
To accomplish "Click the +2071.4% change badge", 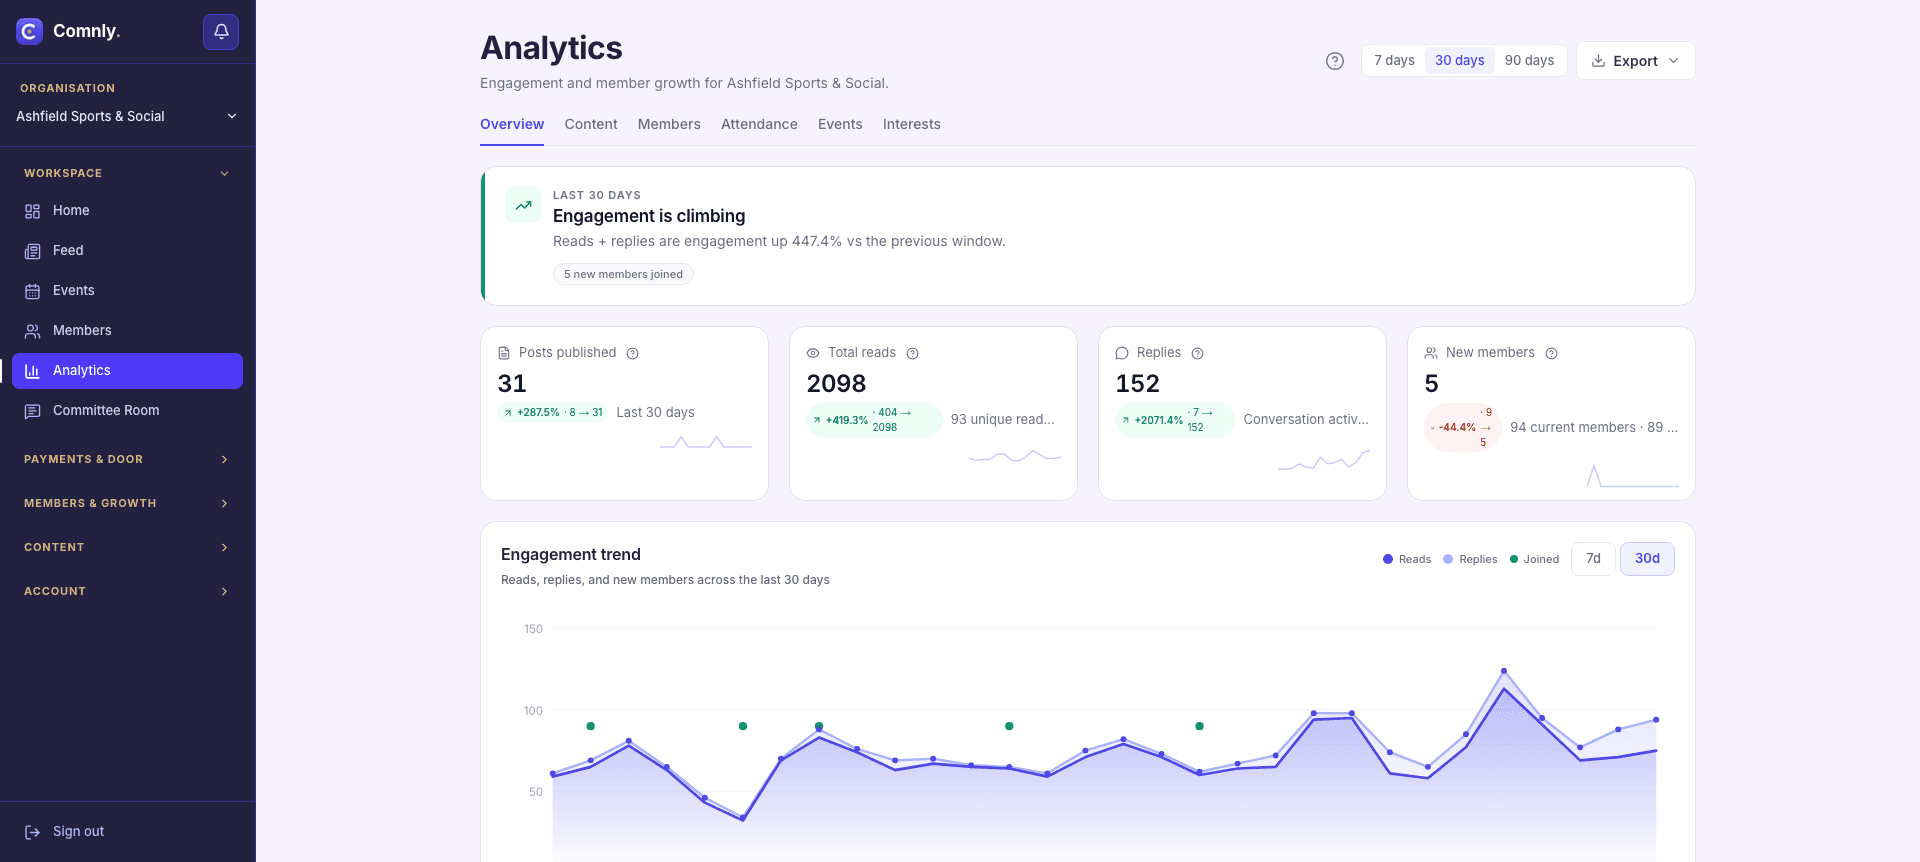I will (x=1175, y=420).
